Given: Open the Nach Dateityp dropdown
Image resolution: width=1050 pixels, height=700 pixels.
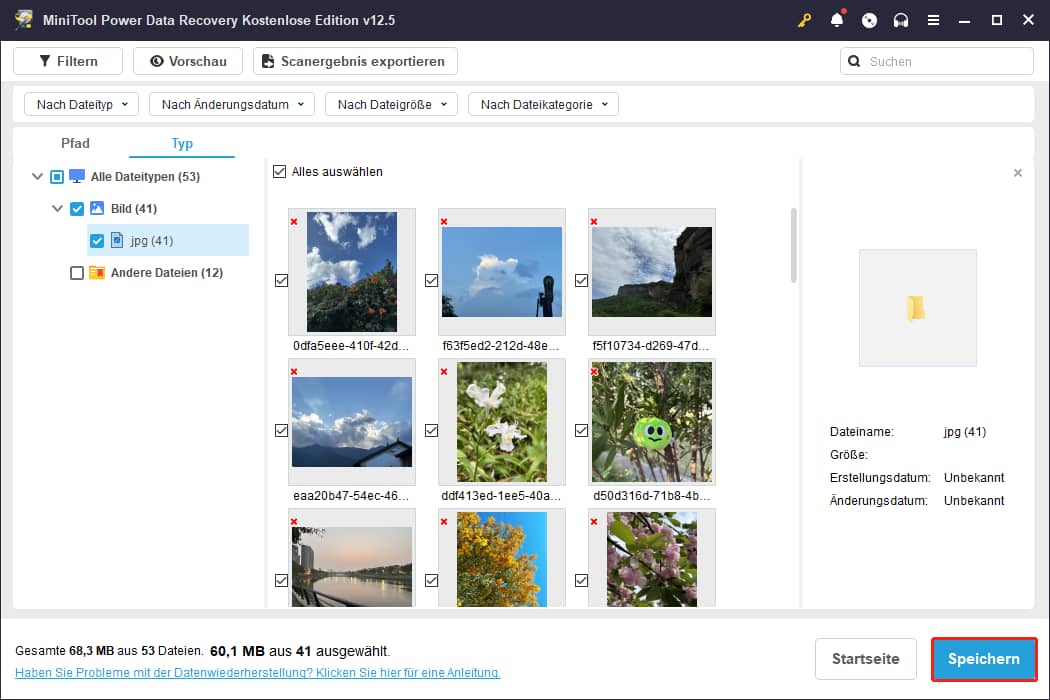Looking at the screenshot, I should [82, 104].
